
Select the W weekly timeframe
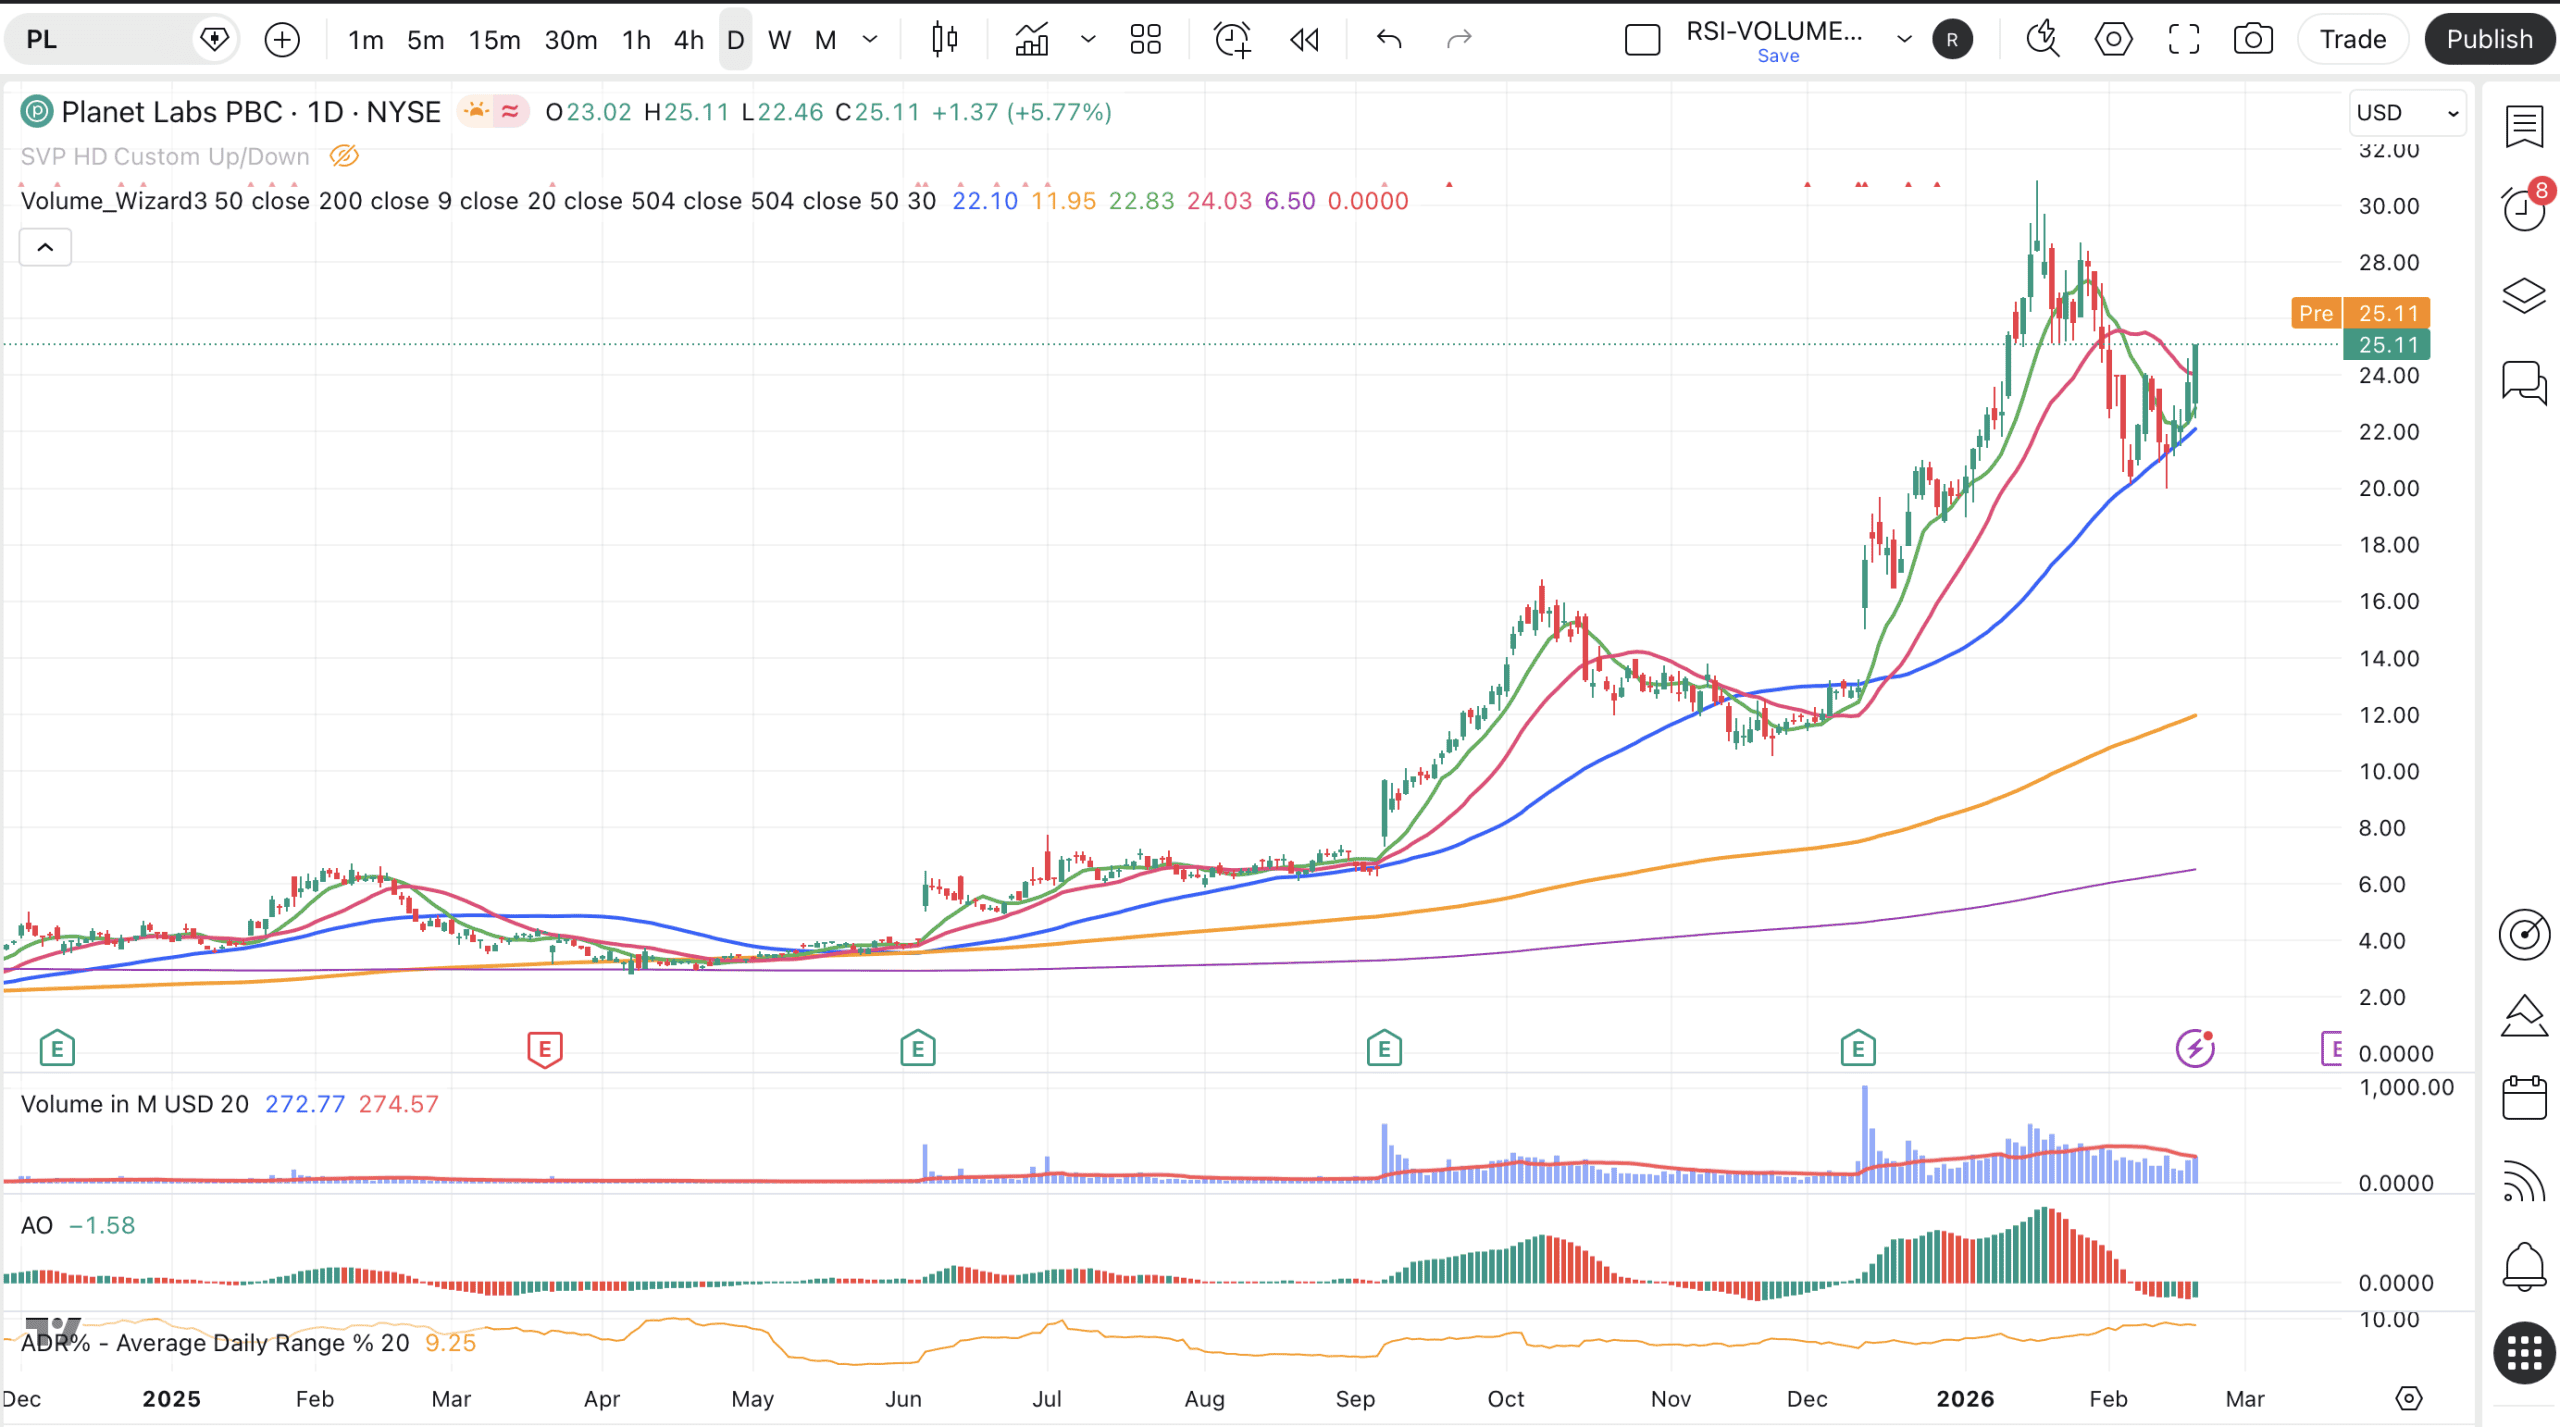click(x=779, y=40)
